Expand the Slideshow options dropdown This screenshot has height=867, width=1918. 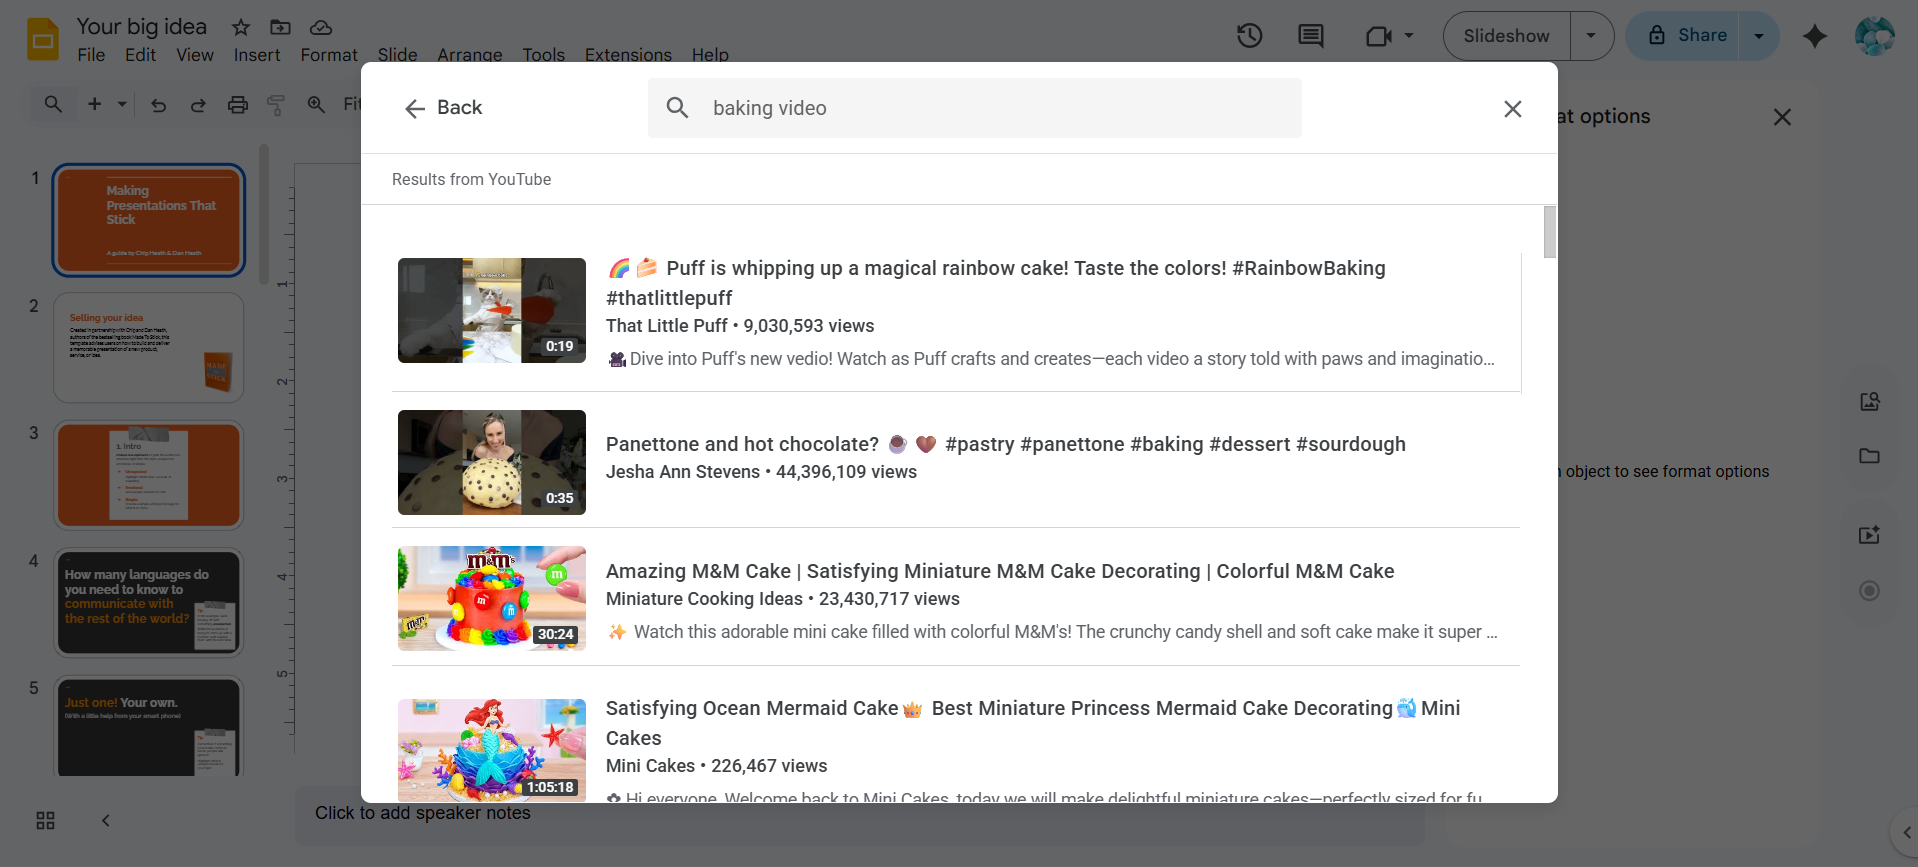tap(1591, 36)
